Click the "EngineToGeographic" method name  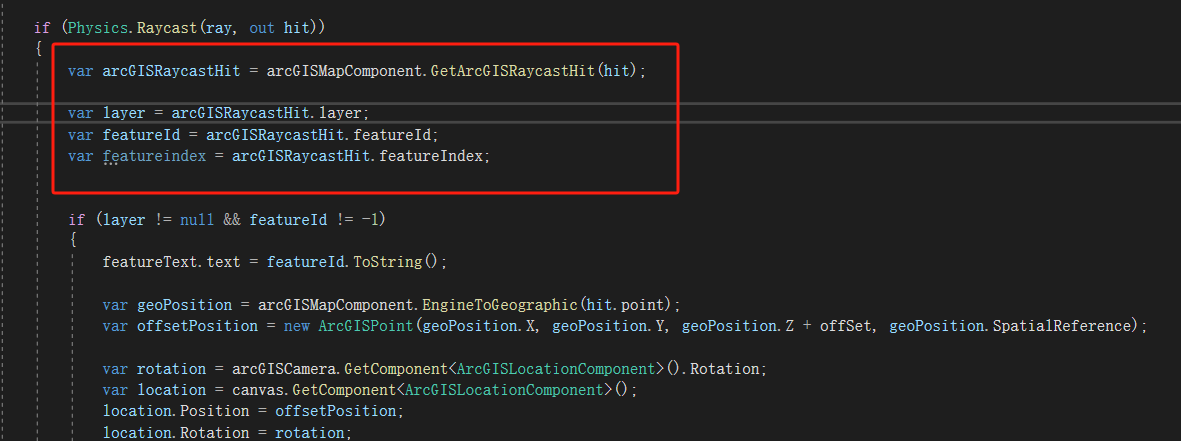coord(499,306)
